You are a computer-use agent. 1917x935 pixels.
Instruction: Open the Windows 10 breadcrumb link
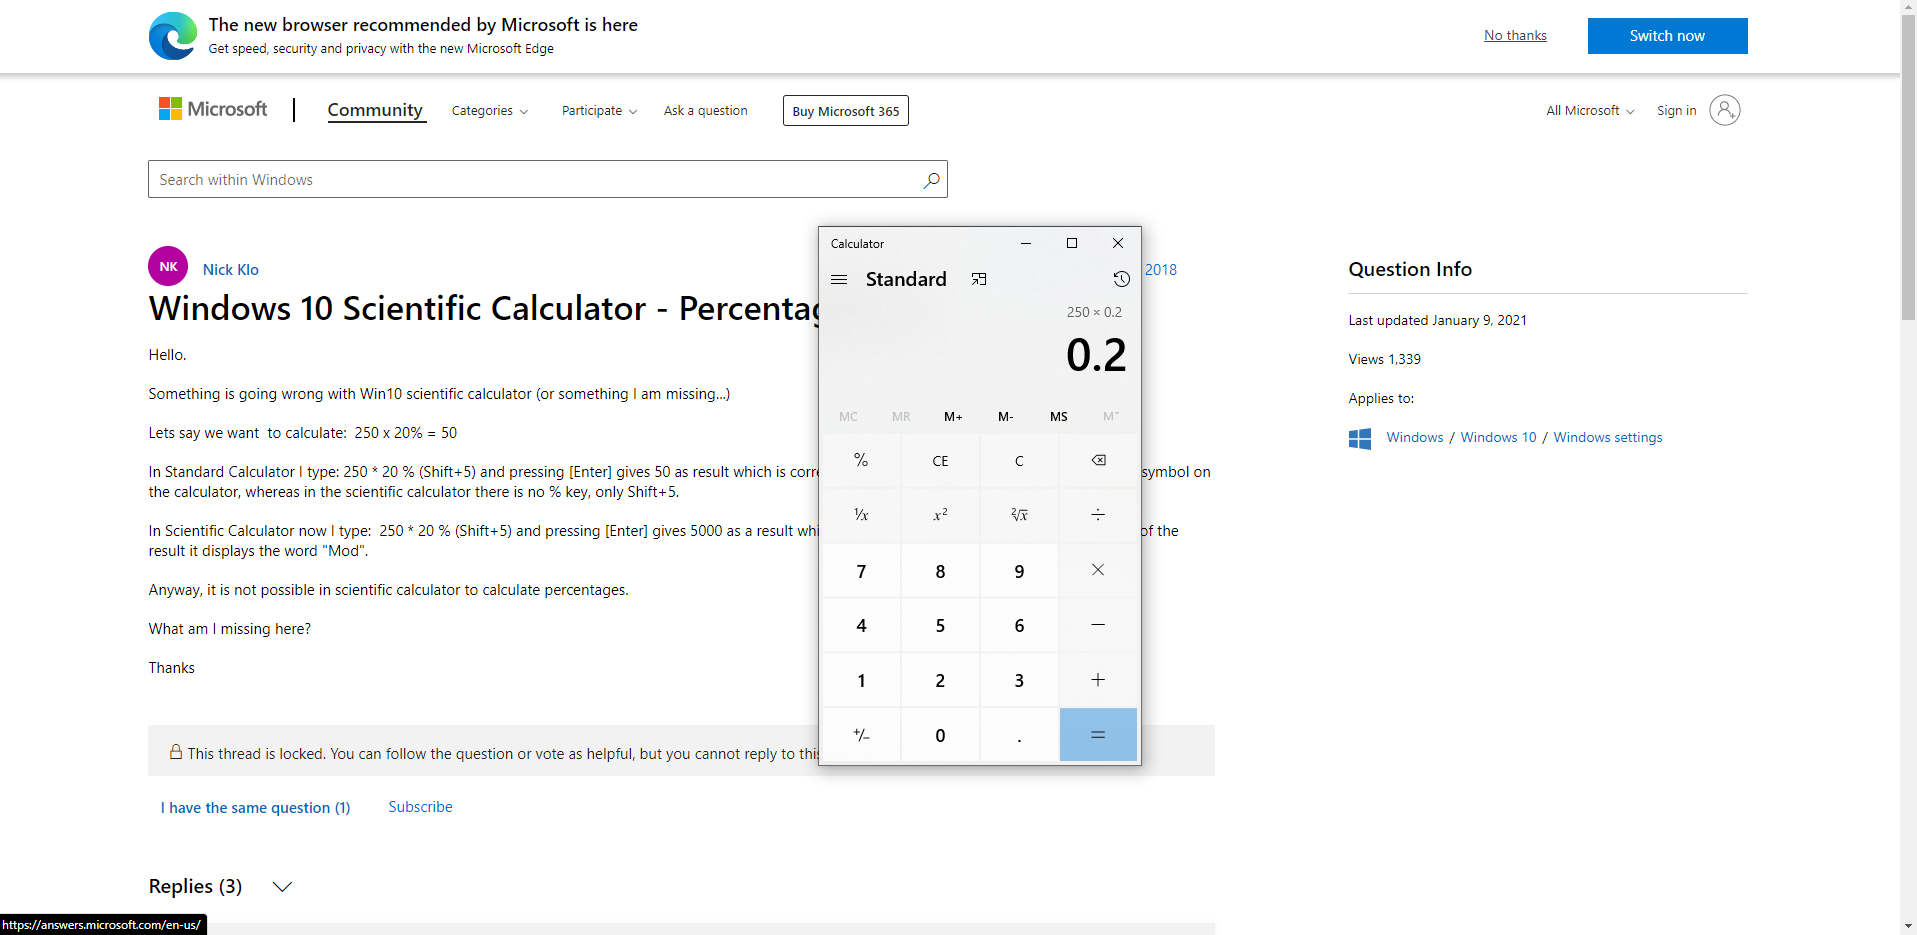click(1498, 438)
